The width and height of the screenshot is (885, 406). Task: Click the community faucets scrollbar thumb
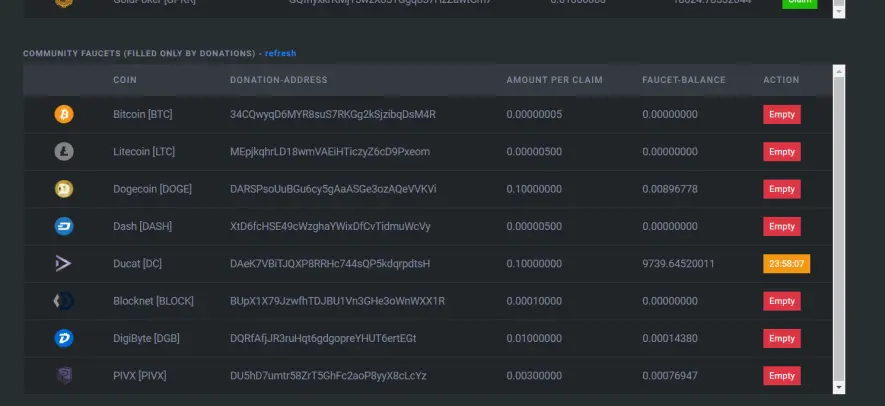839,229
